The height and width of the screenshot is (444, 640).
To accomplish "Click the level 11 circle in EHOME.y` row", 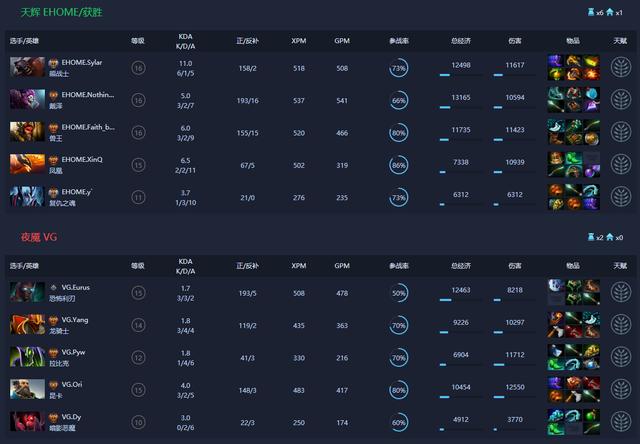I will 138,198.
